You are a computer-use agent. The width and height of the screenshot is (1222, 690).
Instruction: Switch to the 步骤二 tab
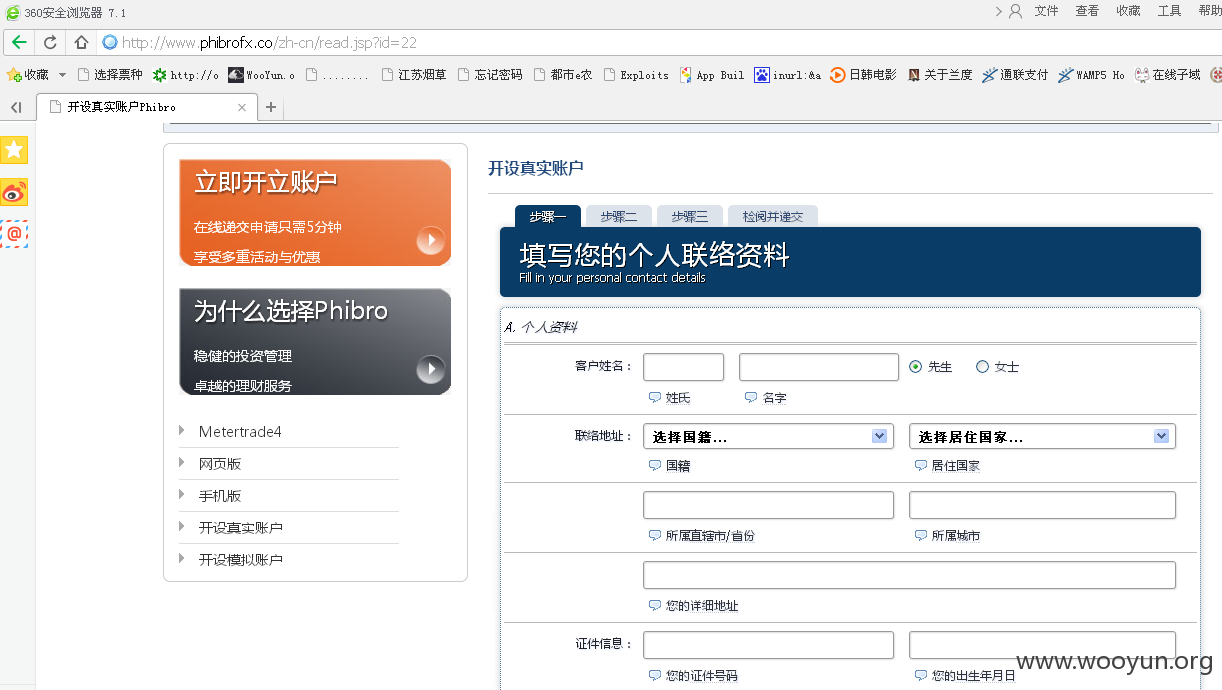[x=619, y=216]
